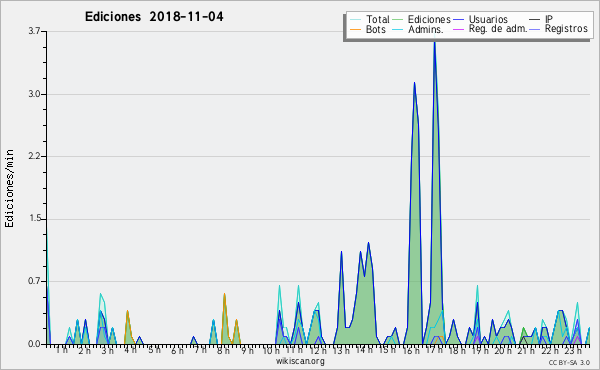Click the orange Bots legend line swatch
The image size is (600, 370).
pyautogui.click(x=355, y=29)
